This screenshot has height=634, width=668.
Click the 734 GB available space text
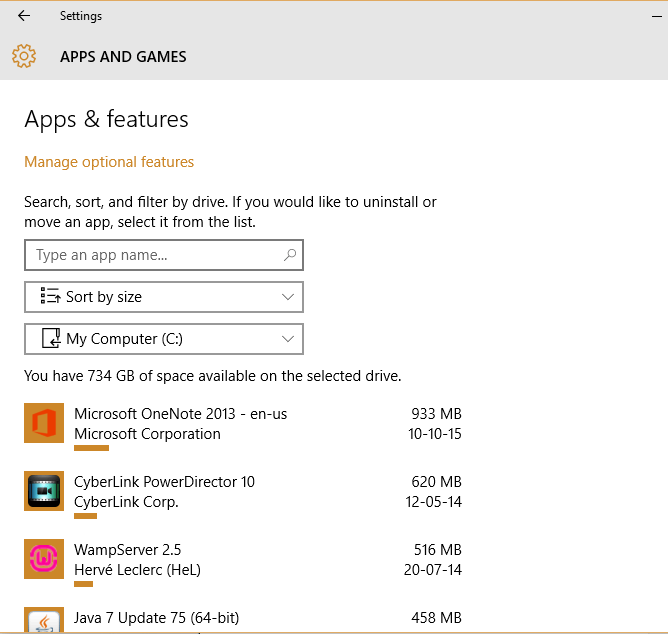[213, 376]
